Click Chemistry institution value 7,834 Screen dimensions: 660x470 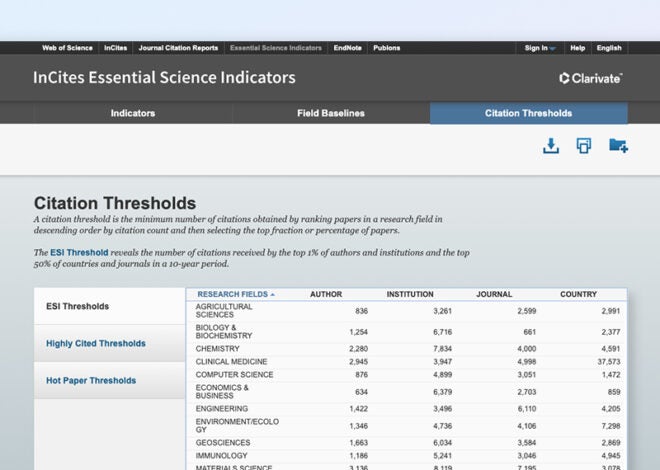(x=442, y=349)
